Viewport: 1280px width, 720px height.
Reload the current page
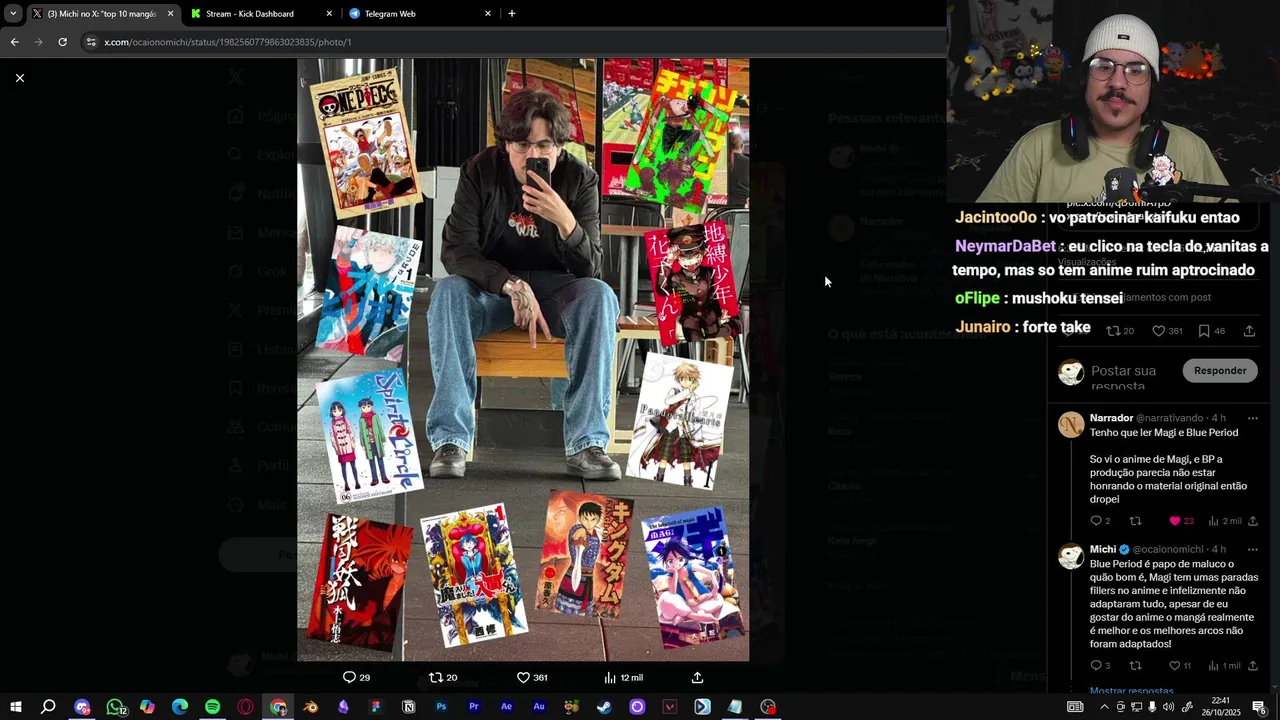(62, 42)
